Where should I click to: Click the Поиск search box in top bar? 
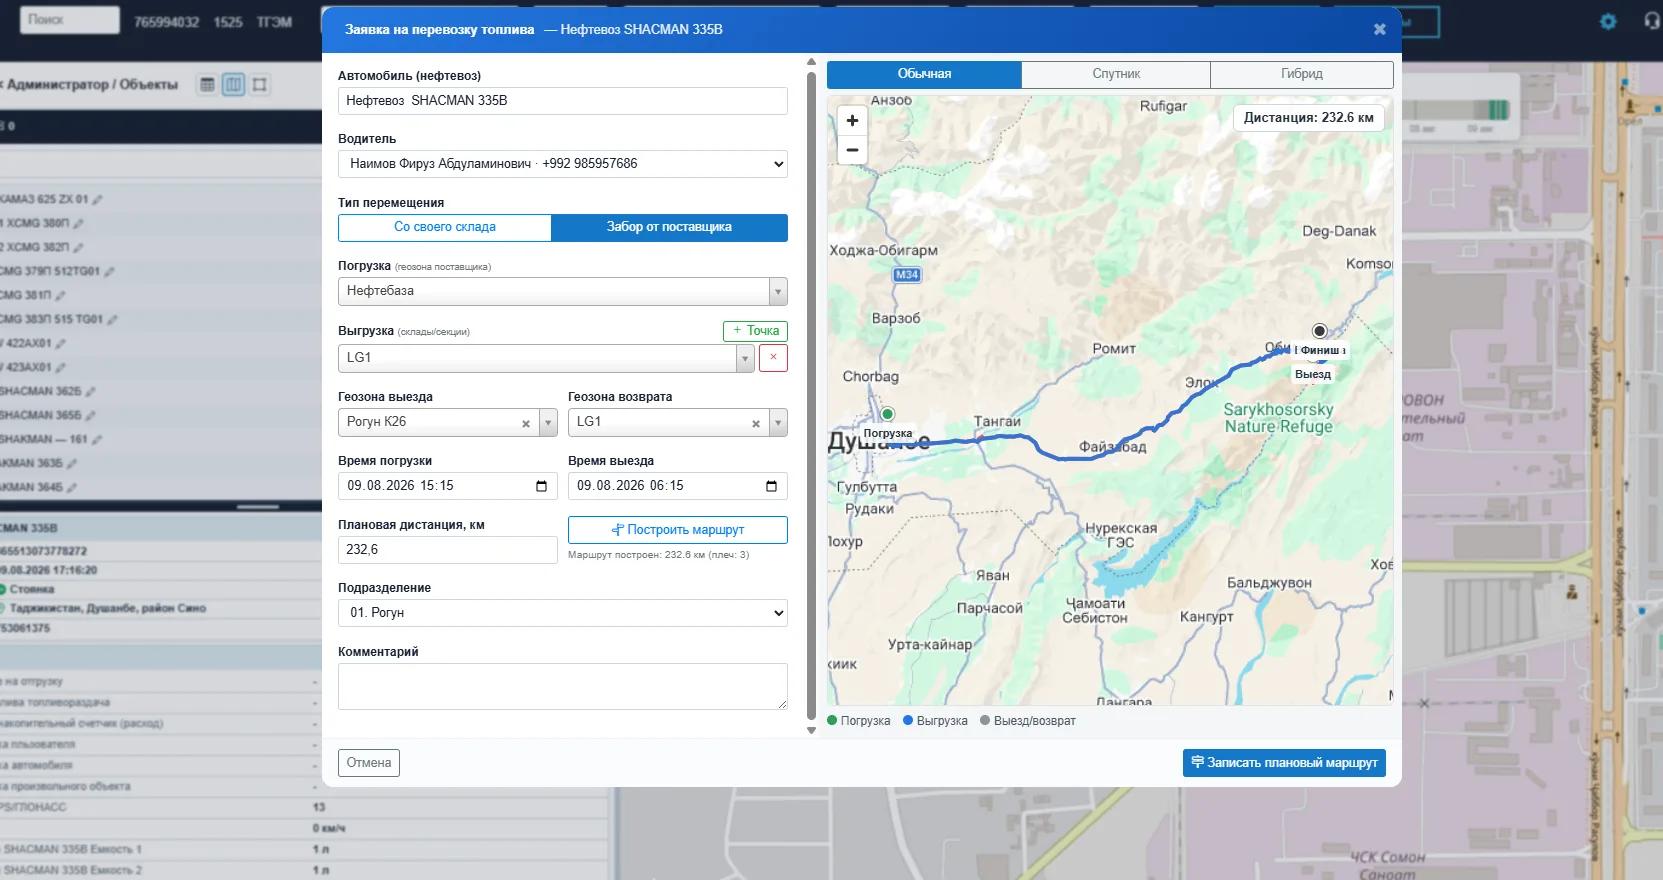(70, 20)
